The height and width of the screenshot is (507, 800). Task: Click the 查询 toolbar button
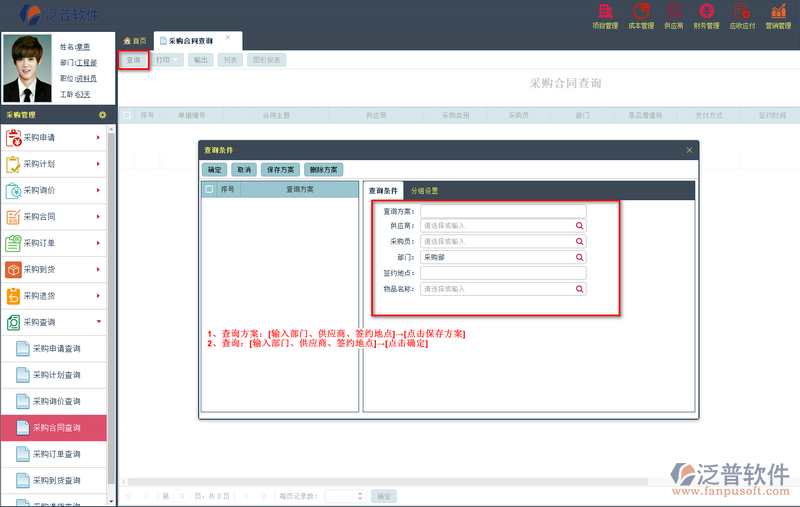click(133, 60)
